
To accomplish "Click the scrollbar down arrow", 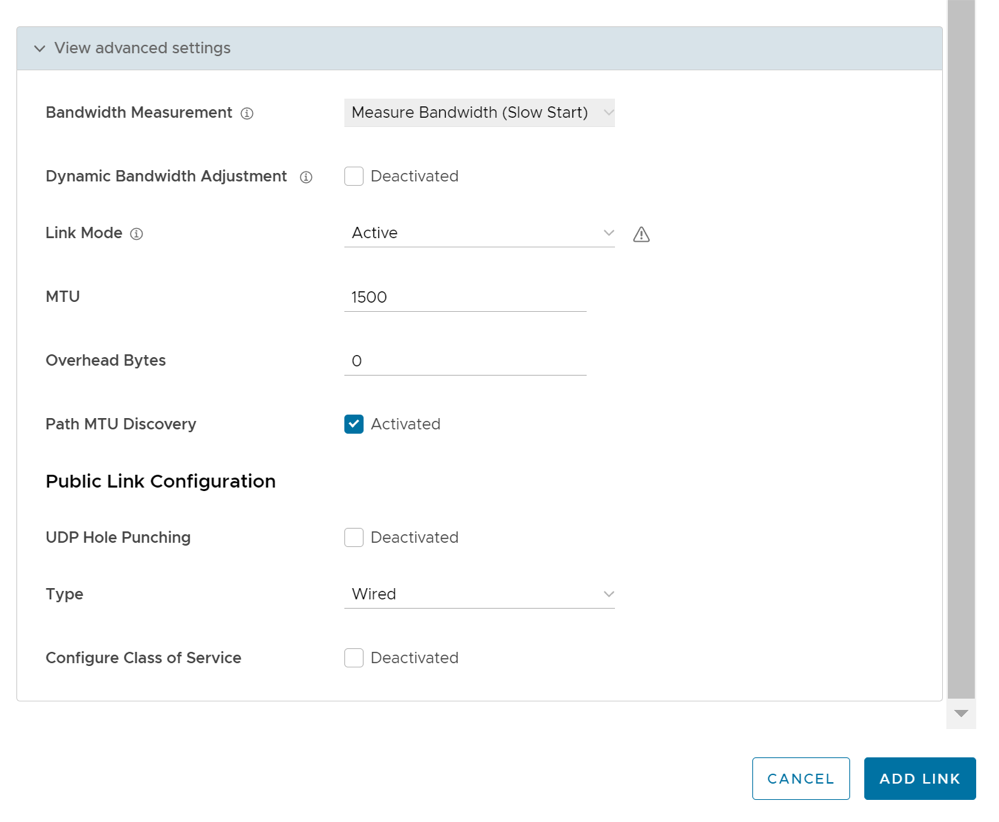I will click(961, 714).
